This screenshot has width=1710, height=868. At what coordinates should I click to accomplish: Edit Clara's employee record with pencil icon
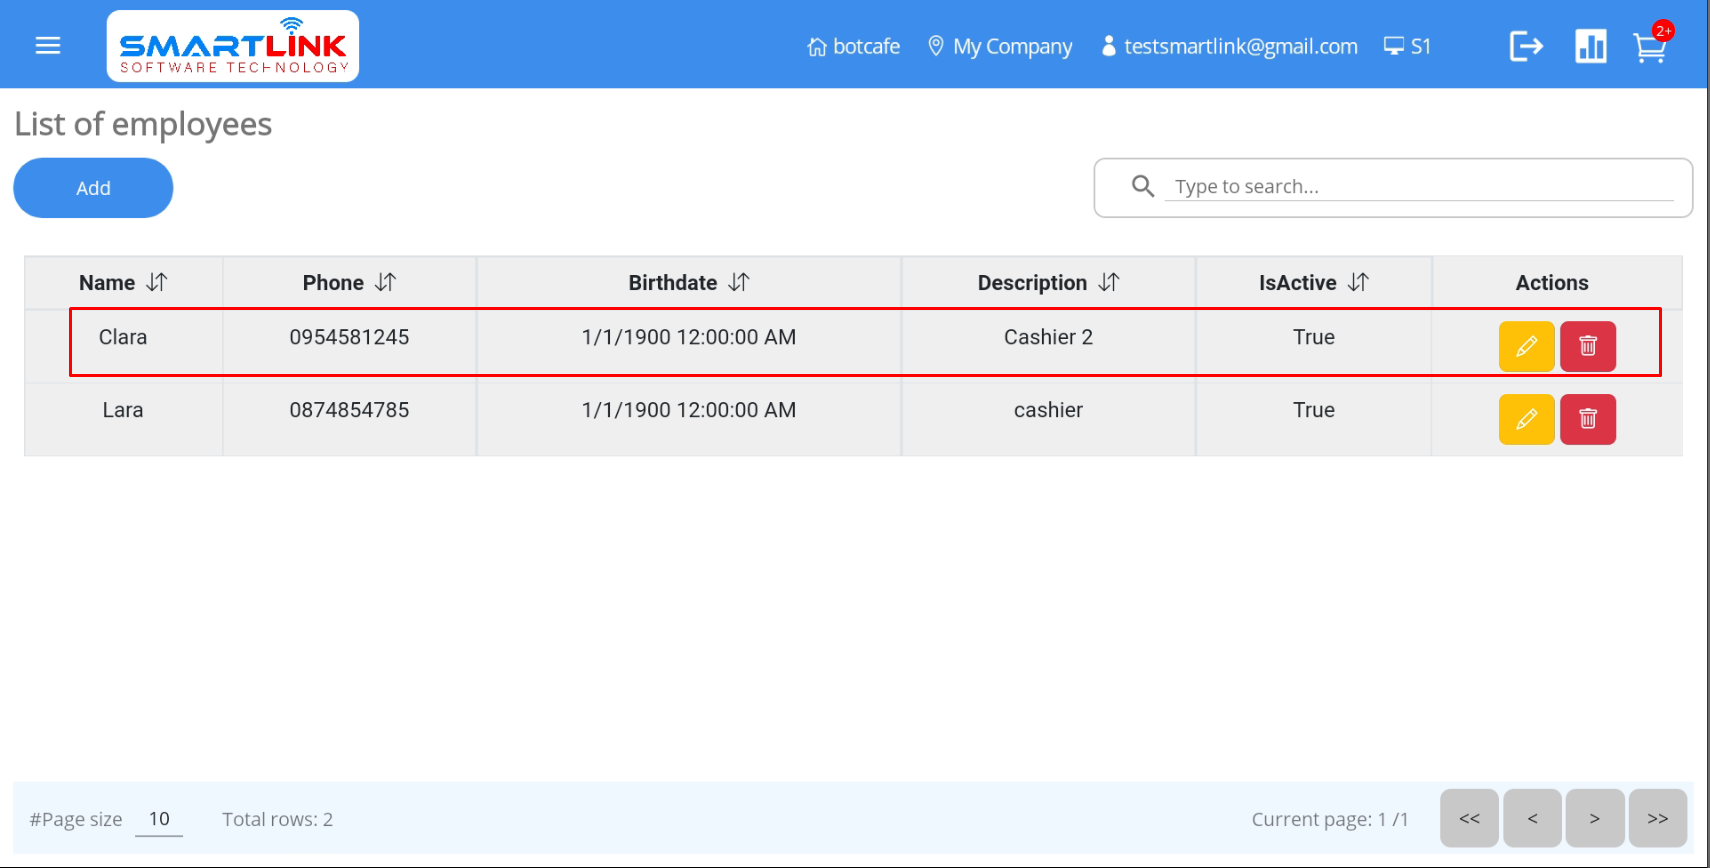(1526, 346)
